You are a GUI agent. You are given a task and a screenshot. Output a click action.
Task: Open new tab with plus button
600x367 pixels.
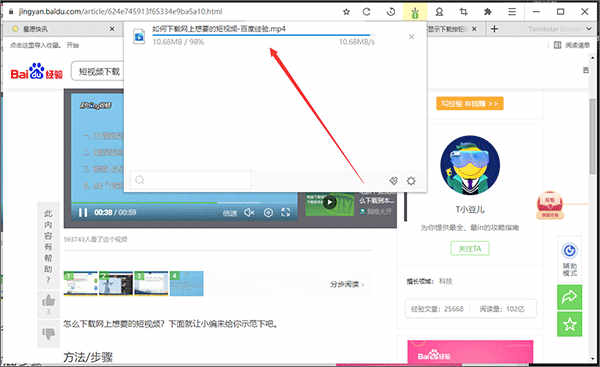tap(494, 29)
